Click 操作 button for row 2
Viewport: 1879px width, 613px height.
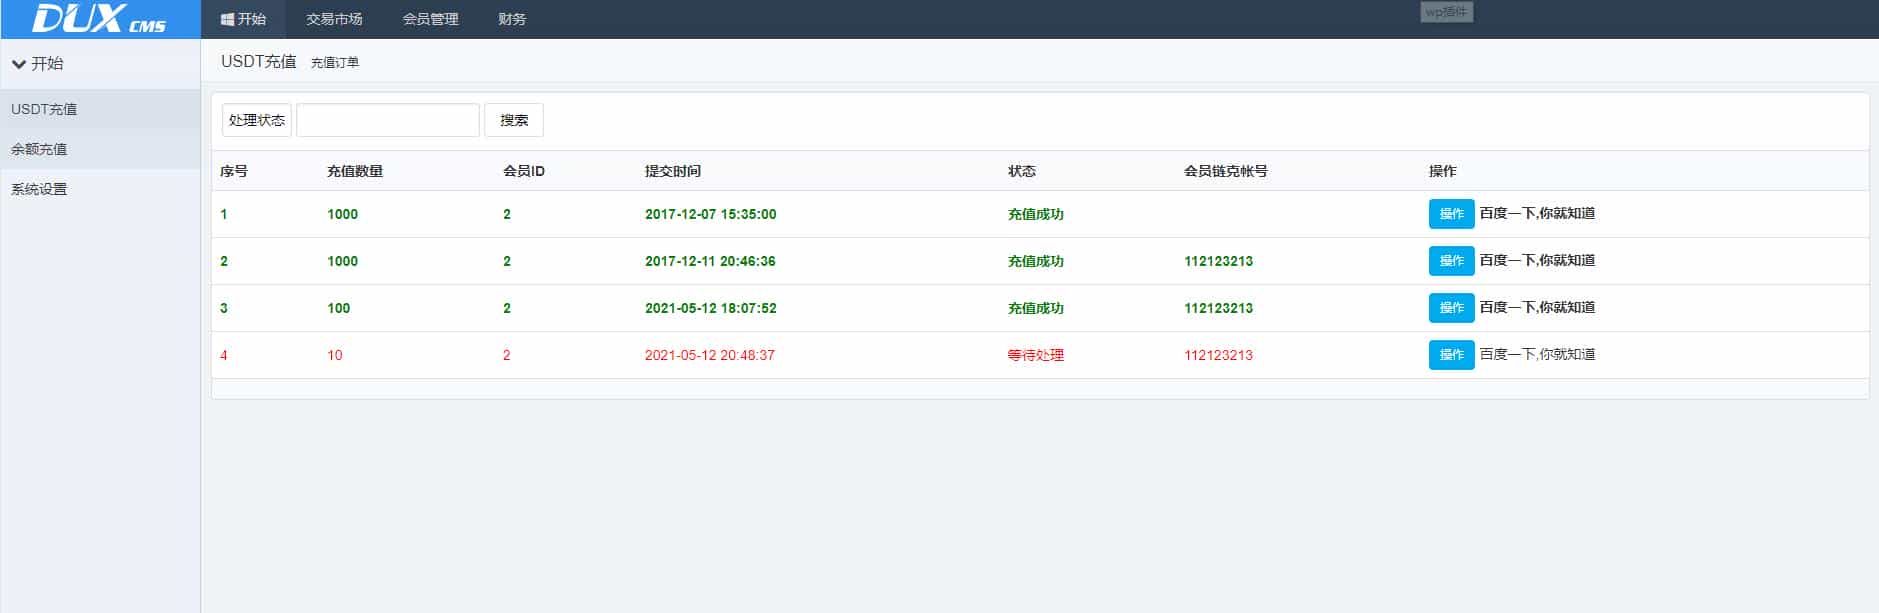(1451, 261)
